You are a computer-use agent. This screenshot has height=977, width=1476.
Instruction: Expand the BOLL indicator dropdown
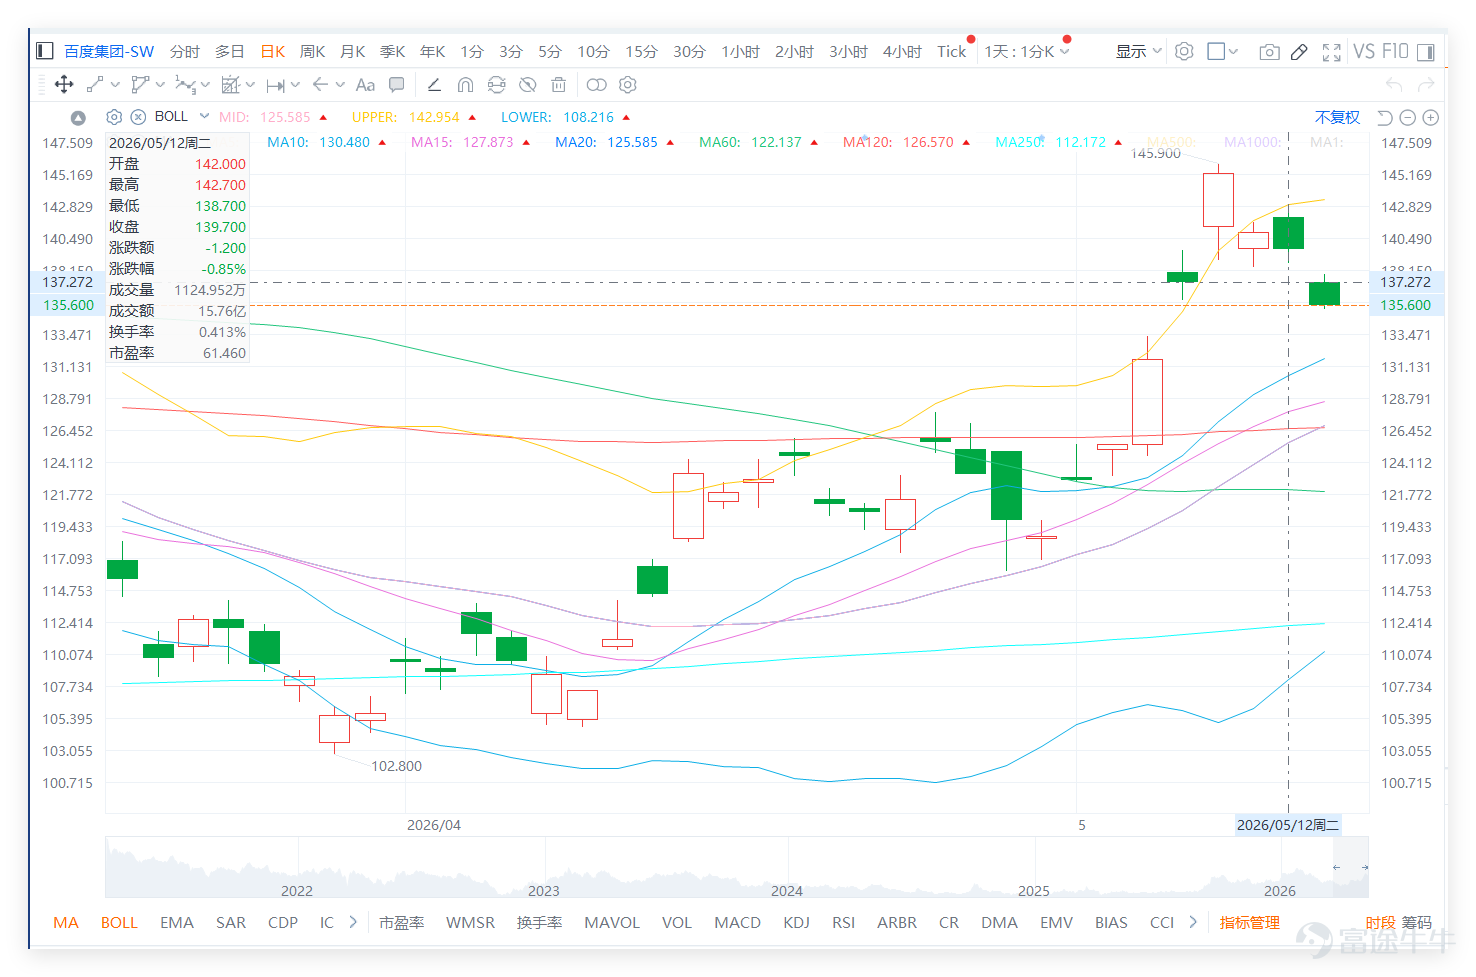(x=204, y=116)
